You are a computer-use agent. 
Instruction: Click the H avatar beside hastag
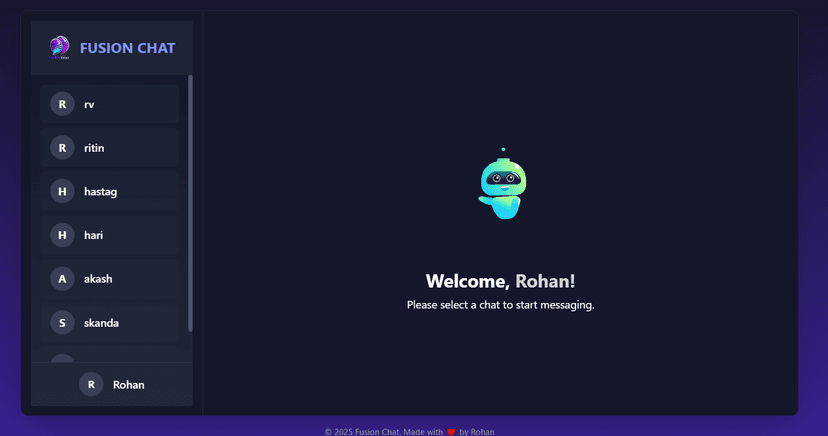(x=62, y=191)
